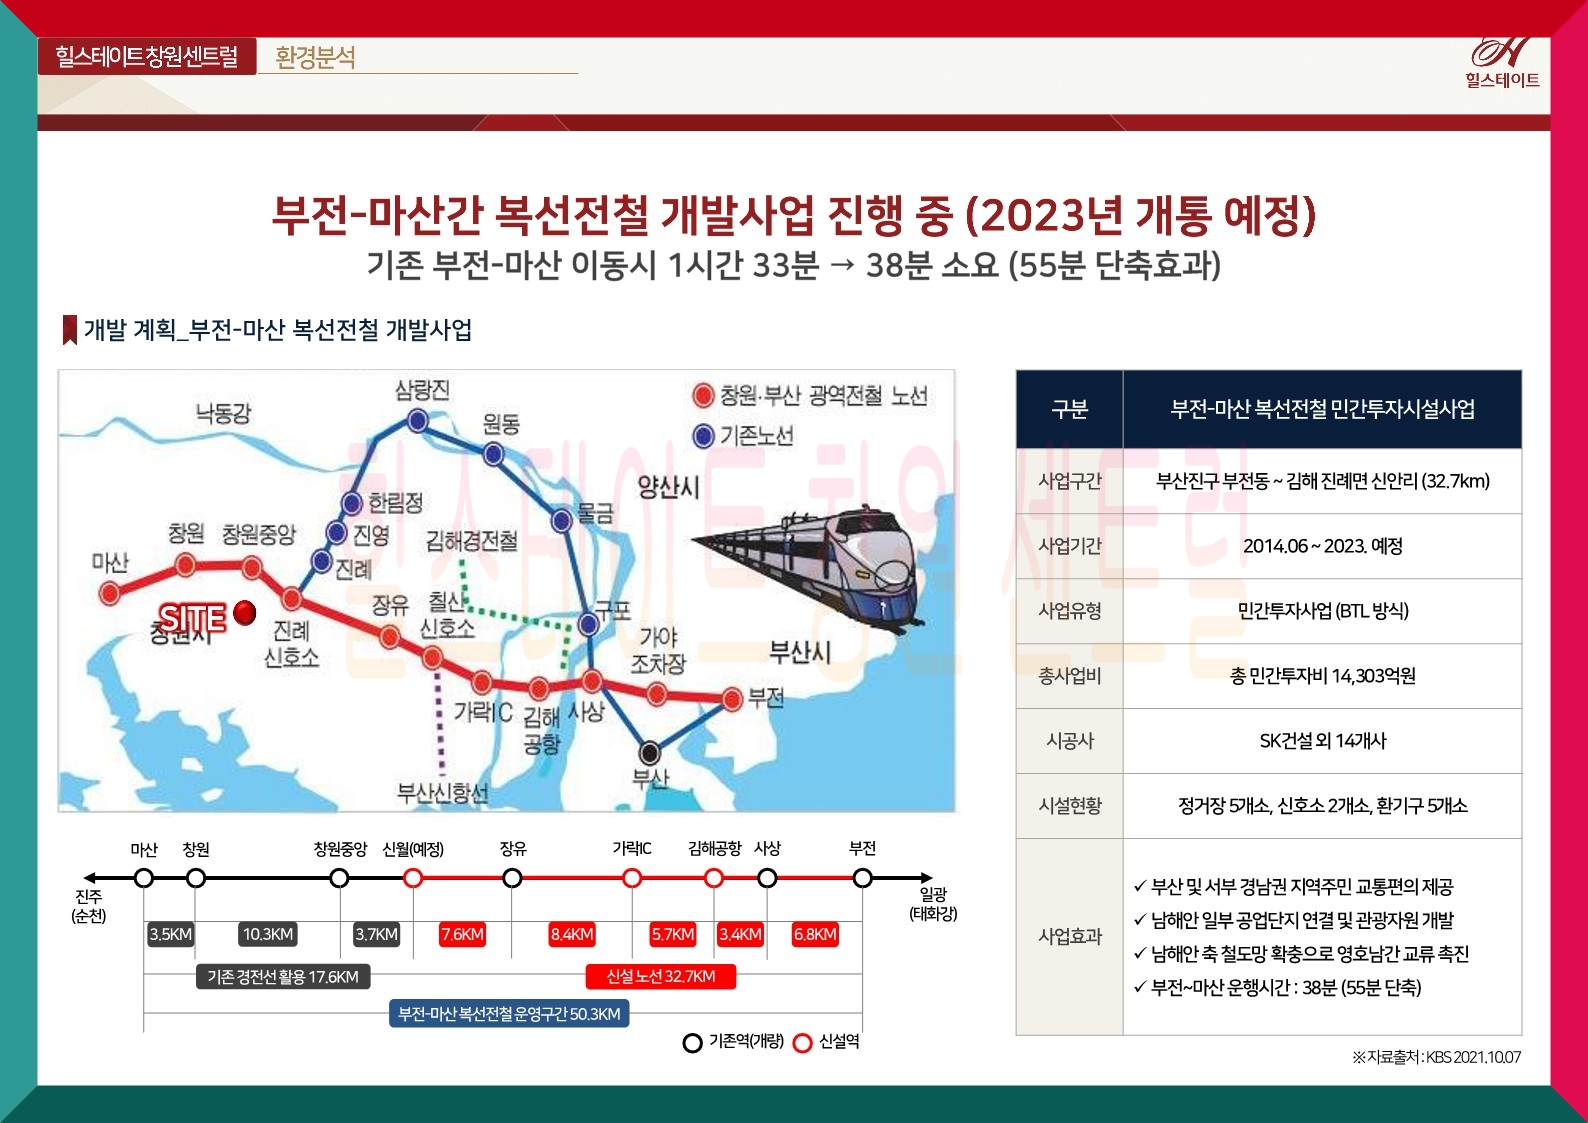Screen dimensions: 1588x1123
Task: Click the 구분 table header cell
Action: pyautogui.click(x=1070, y=409)
